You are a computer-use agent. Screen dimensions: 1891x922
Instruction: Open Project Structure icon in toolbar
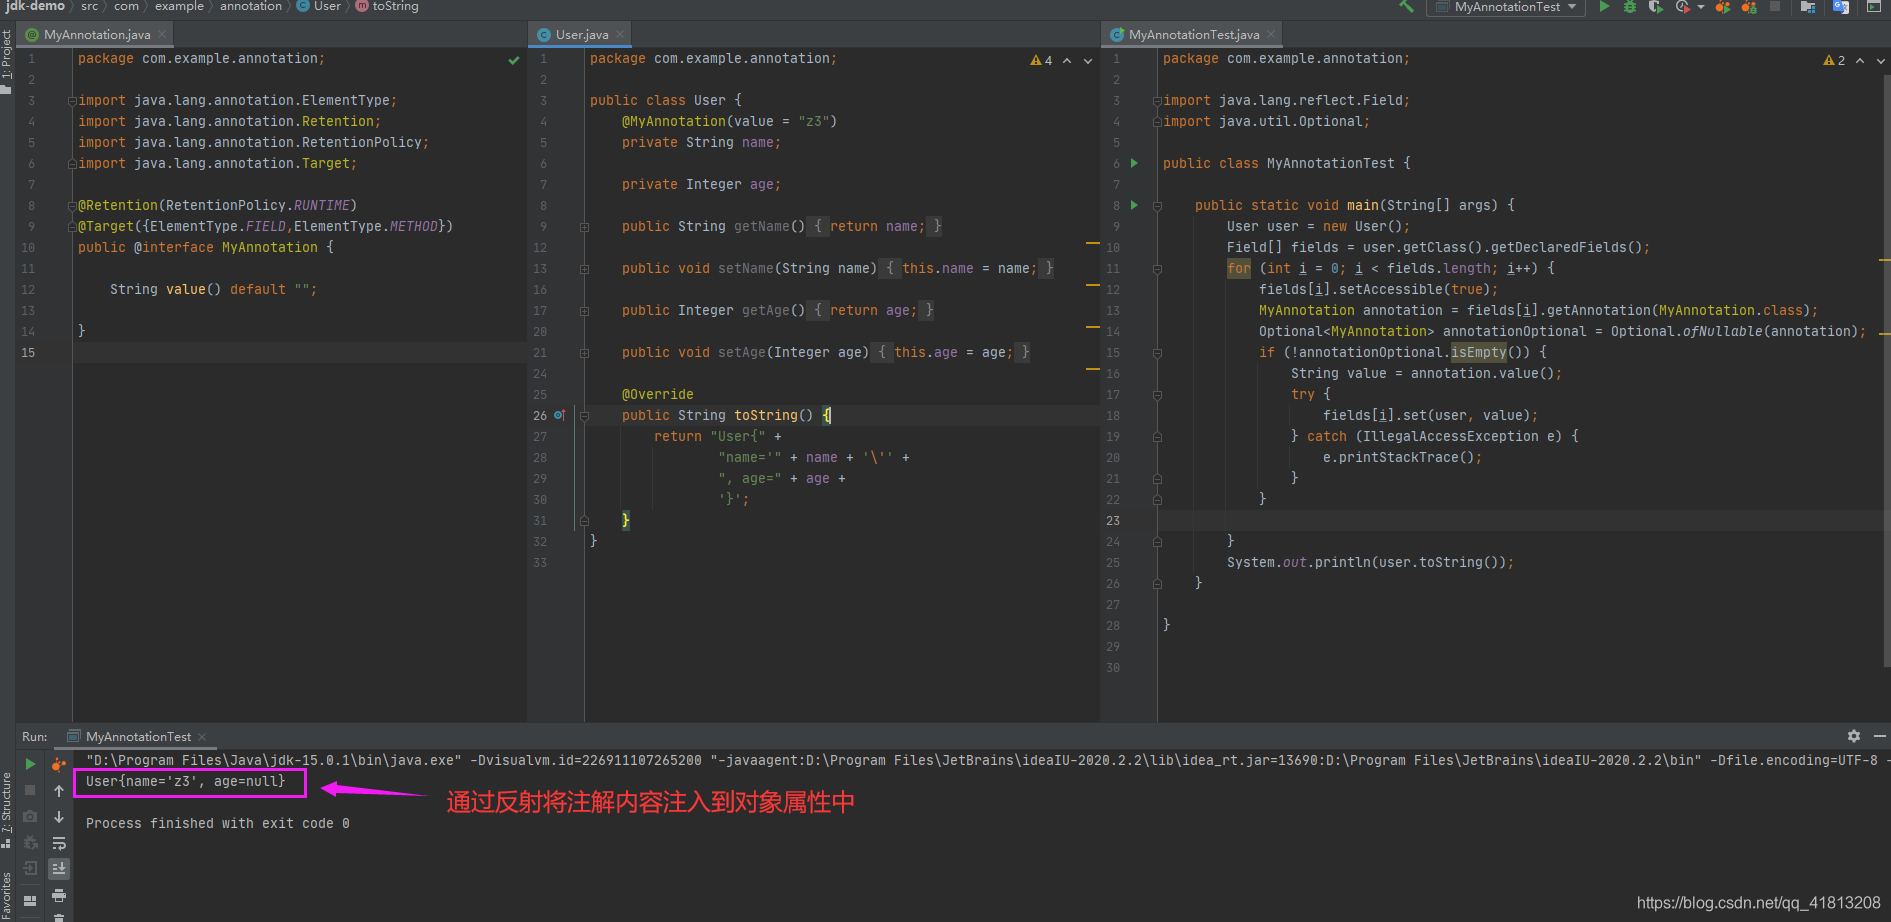click(x=1808, y=7)
